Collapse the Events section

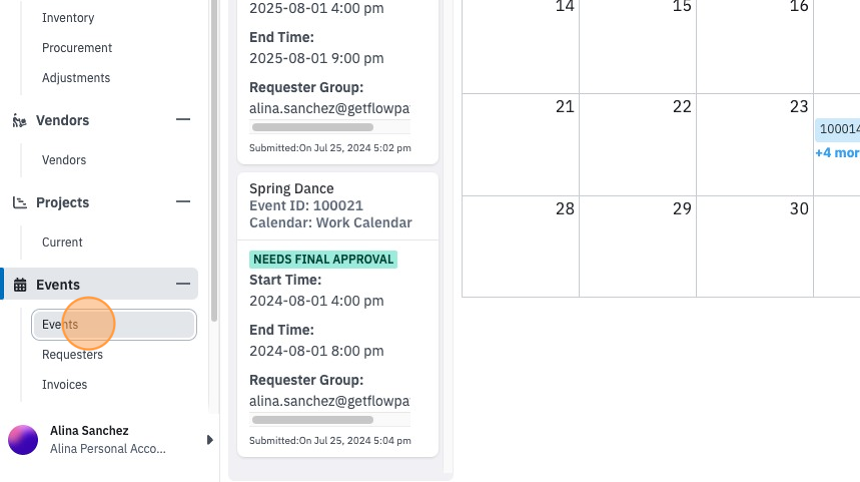point(183,284)
